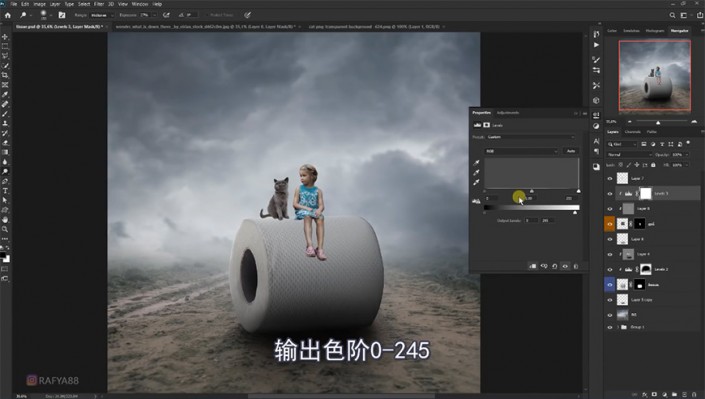The width and height of the screenshot is (705, 399).
Task: Filter layers by type layer icon
Action: [x=662, y=144]
